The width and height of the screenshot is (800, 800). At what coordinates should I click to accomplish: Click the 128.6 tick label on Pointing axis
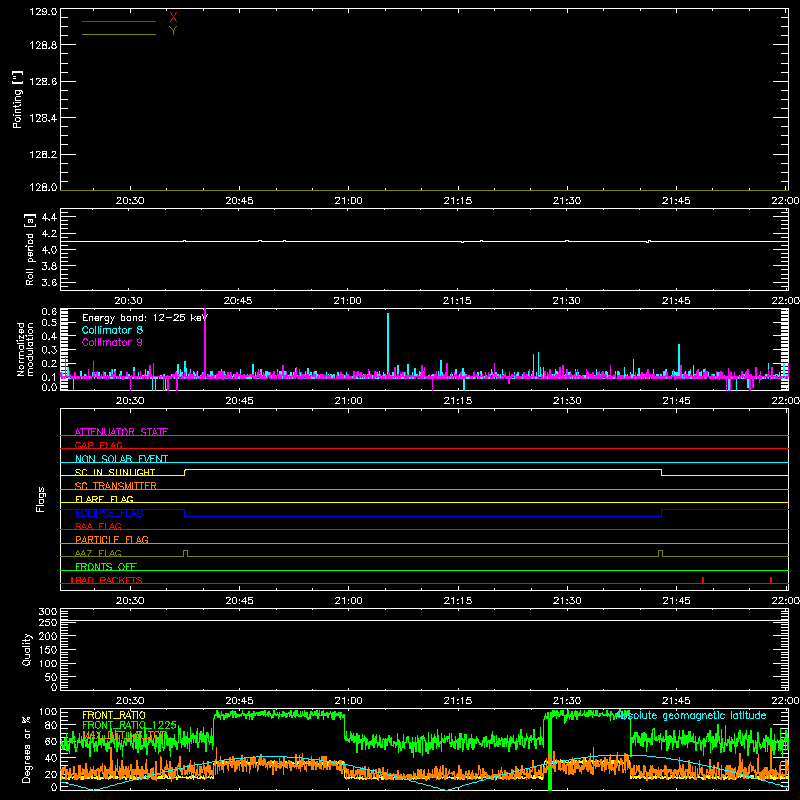tap(43, 81)
